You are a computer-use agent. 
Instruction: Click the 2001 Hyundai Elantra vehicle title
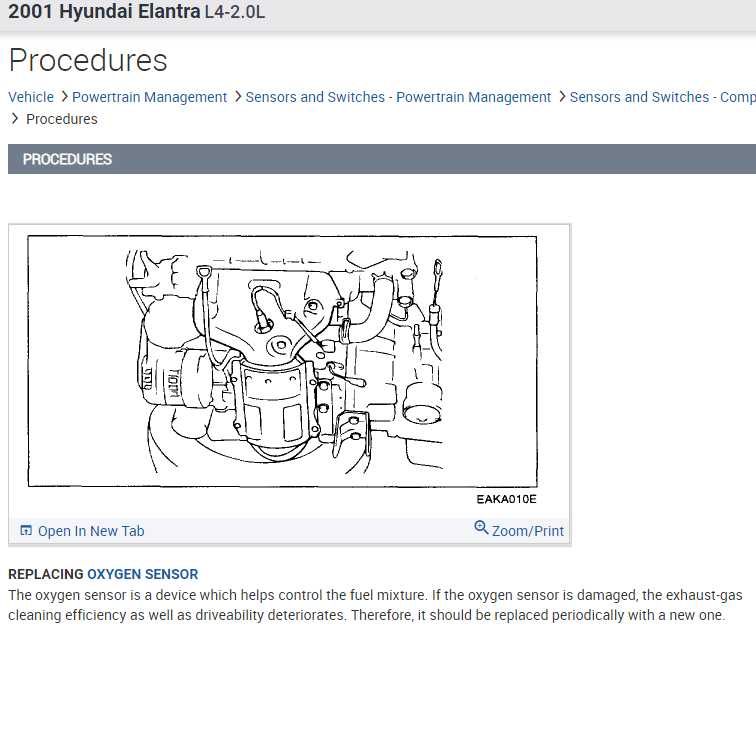coord(104,12)
